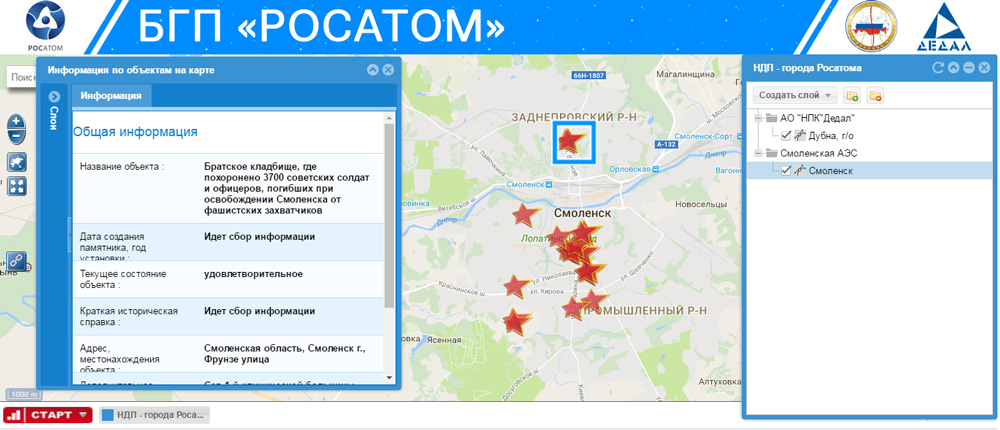The height and width of the screenshot is (430, 1000).
Task: Click the Поиск search field
Action: point(22,77)
